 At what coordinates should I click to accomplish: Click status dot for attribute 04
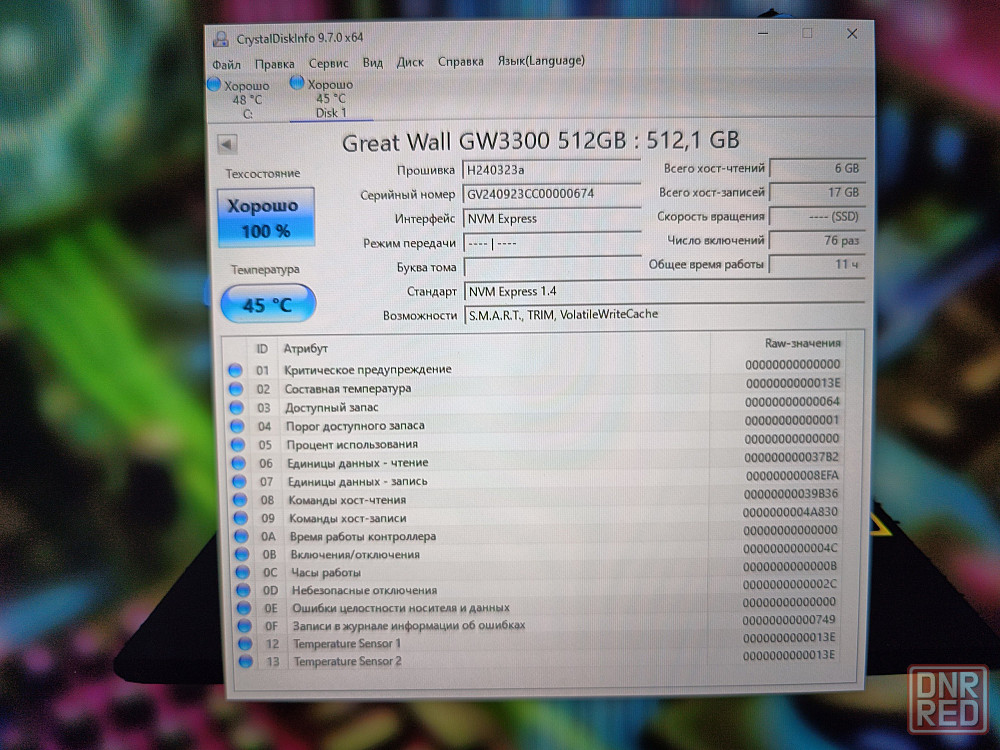237,426
